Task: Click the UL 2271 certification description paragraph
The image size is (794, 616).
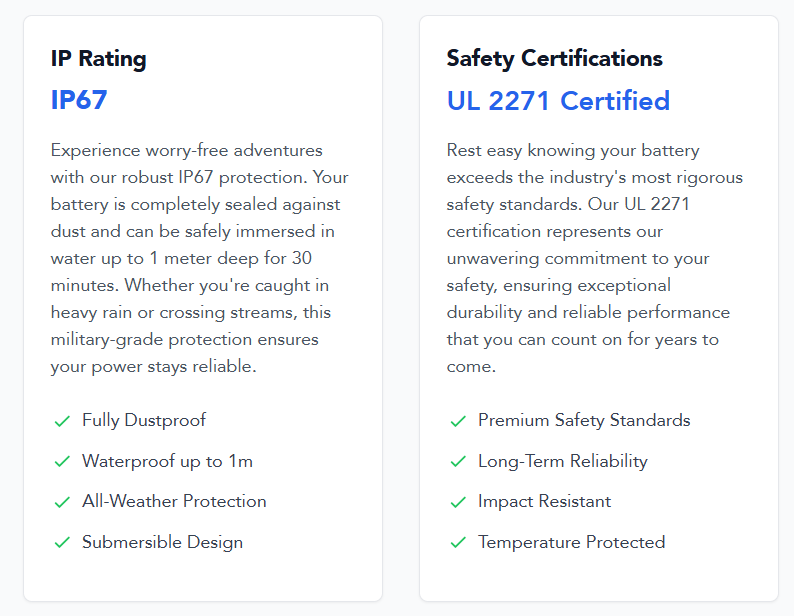Action: (594, 258)
